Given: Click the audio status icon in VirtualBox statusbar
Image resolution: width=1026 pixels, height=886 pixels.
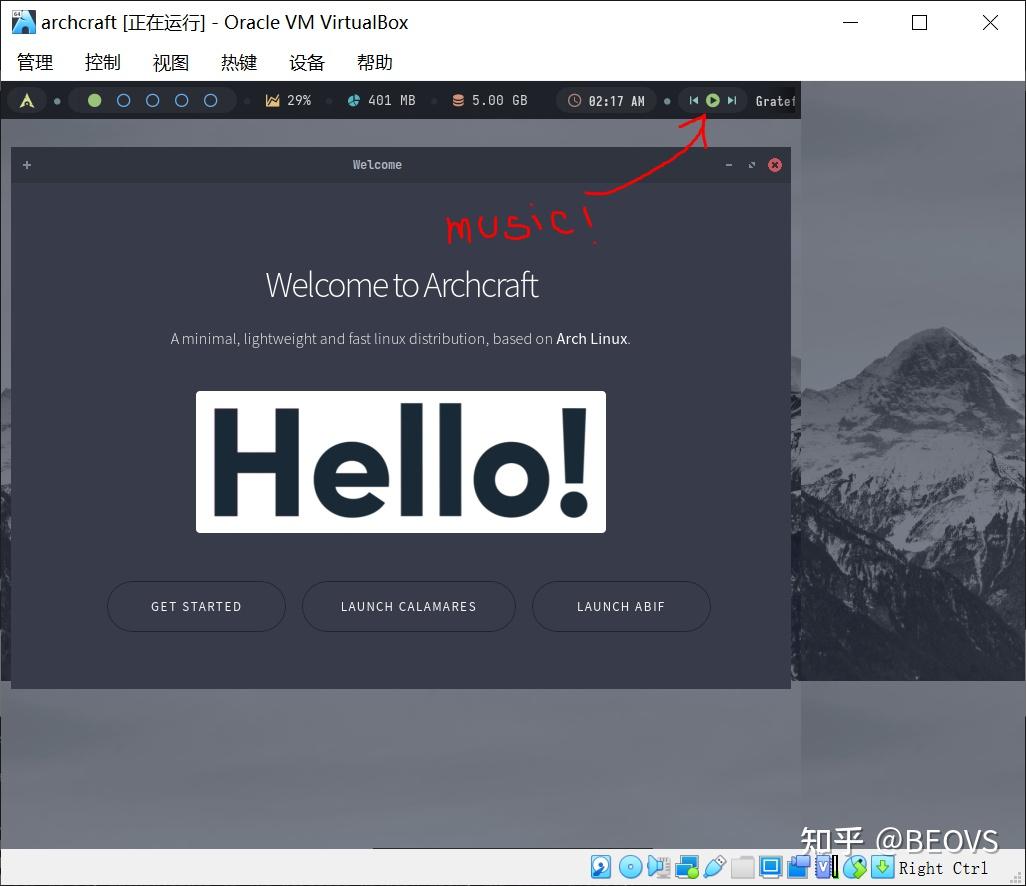Looking at the screenshot, I should coord(658,867).
